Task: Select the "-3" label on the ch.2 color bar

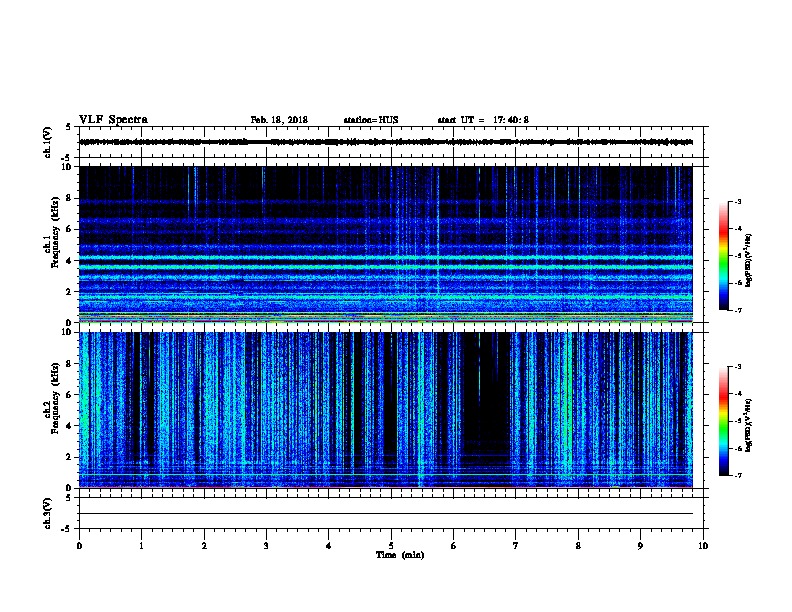Action: (738, 367)
